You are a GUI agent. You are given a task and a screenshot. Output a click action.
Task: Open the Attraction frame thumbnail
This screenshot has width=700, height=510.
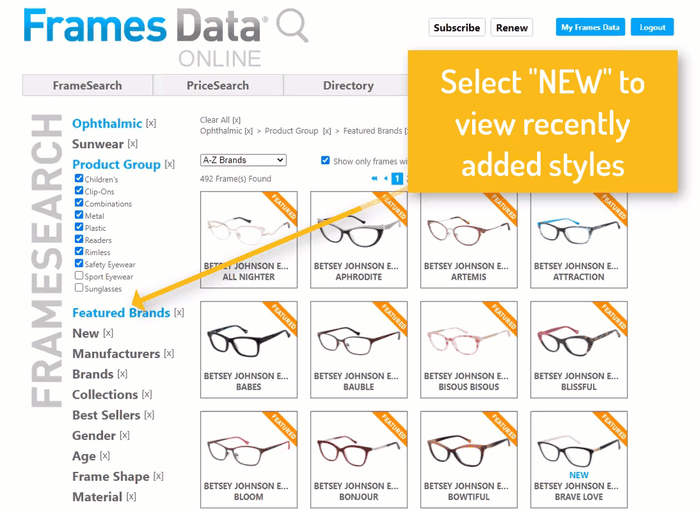point(579,239)
